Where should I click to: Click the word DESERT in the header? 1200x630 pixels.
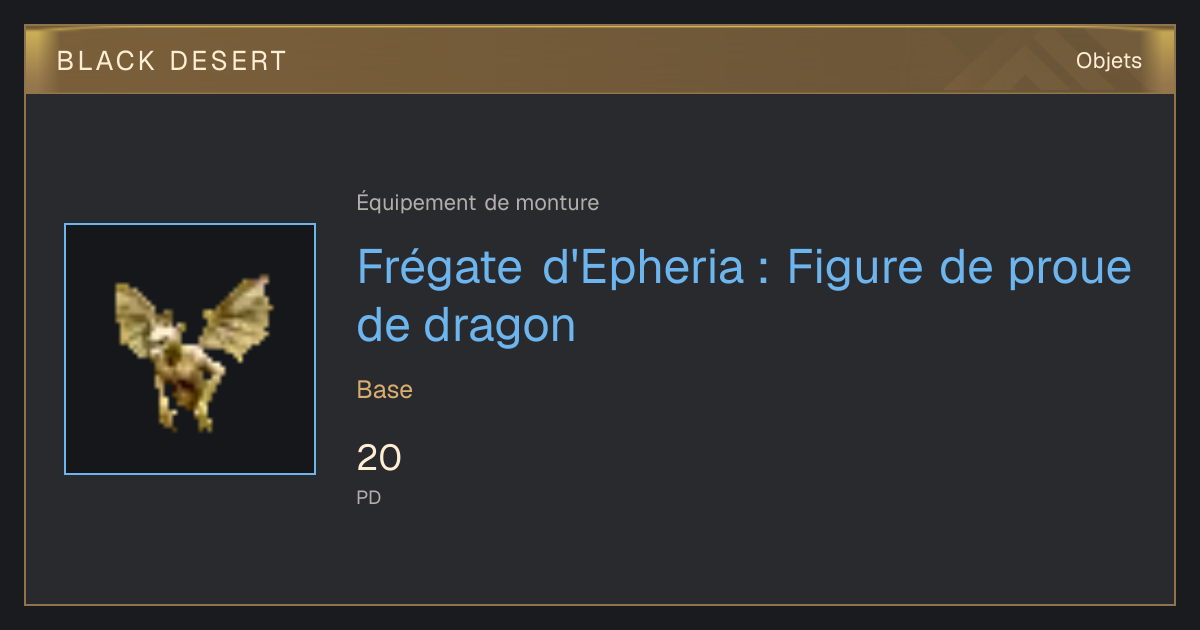click(228, 61)
